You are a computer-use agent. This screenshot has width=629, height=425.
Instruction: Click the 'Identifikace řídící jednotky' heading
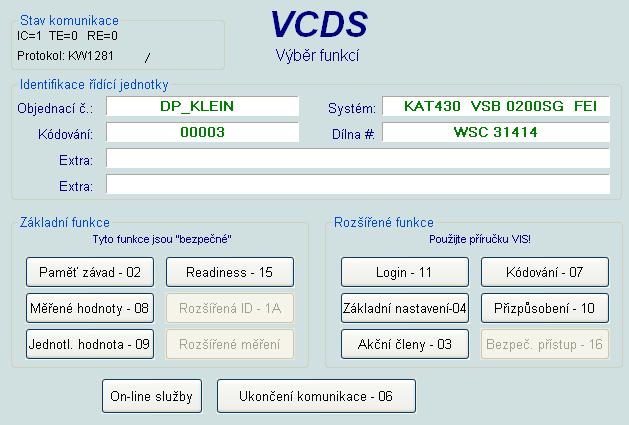(94, 85)
